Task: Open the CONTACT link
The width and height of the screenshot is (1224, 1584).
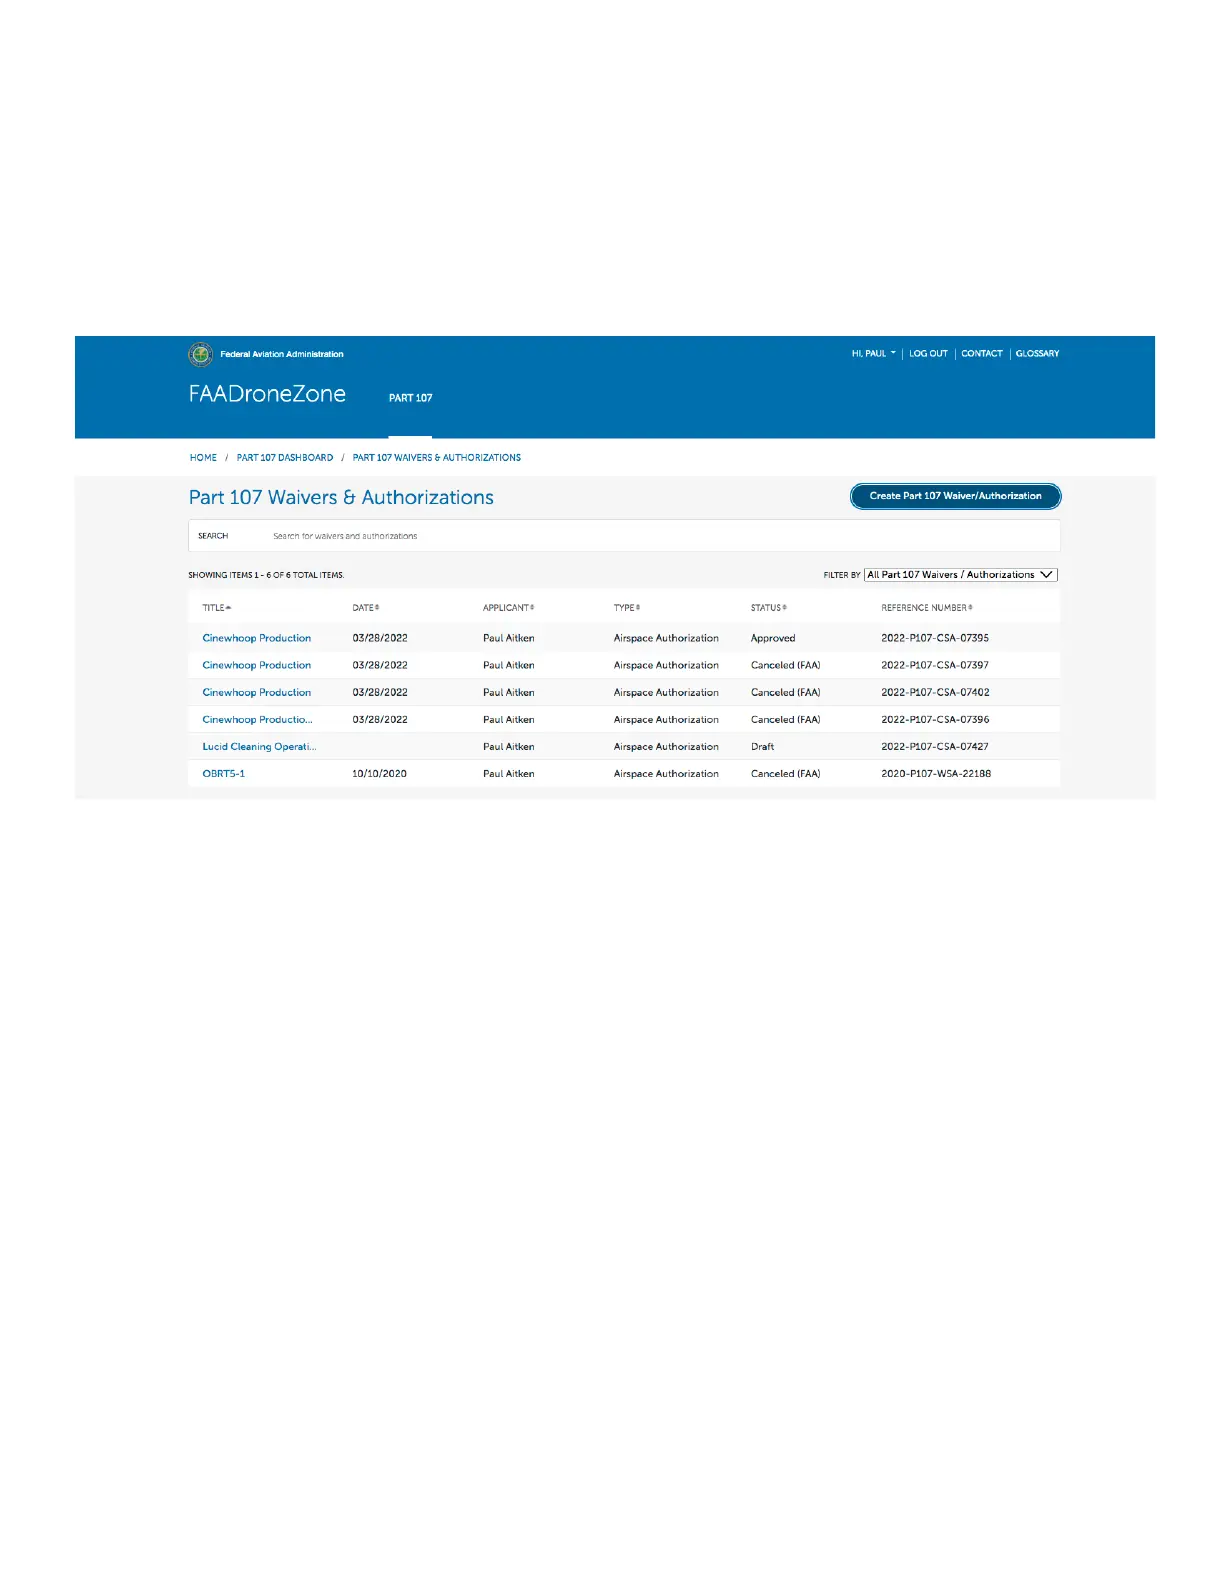Action: point(982,353)
